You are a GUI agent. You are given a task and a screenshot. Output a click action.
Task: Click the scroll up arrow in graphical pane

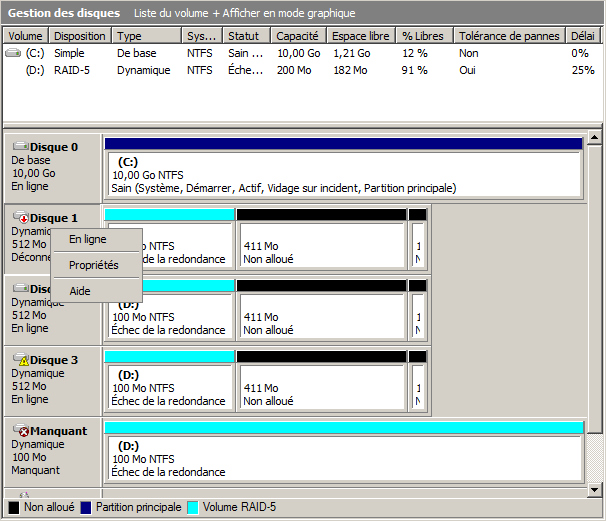coord(594,138)
